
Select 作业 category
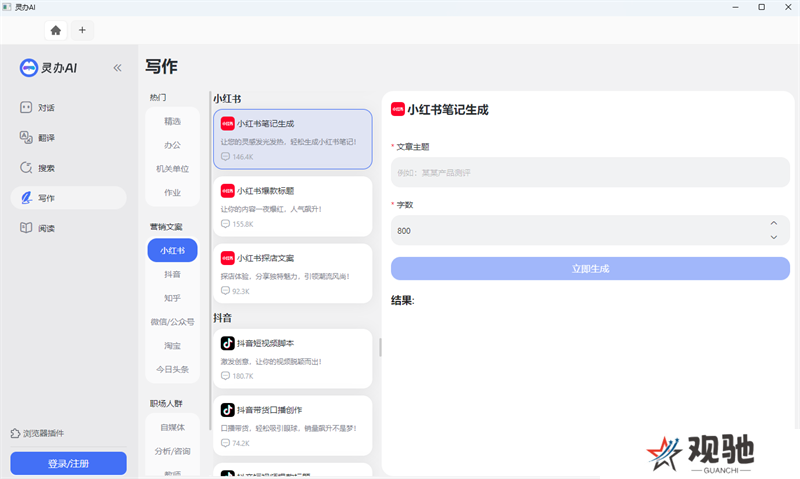(172, 193)
